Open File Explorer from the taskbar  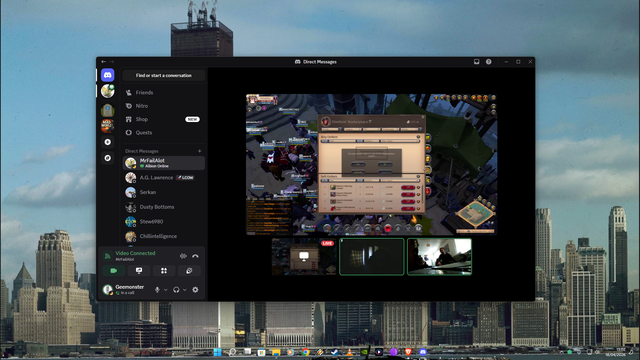(x=276, y=352)
